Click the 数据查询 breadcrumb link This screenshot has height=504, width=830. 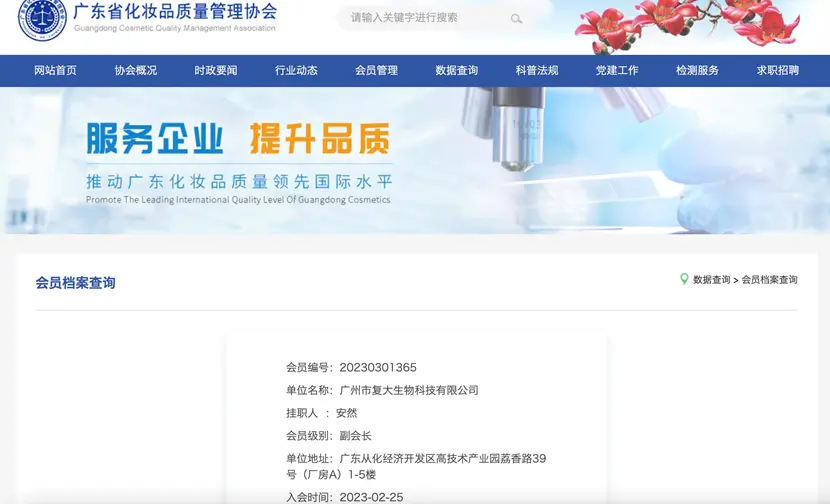pos(711,280)
